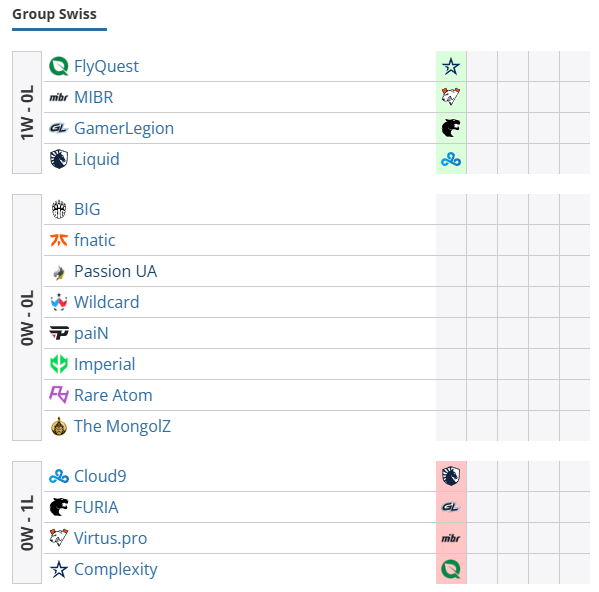
Task: Open the Wildcard team link
Action: [x=107, y=302]
